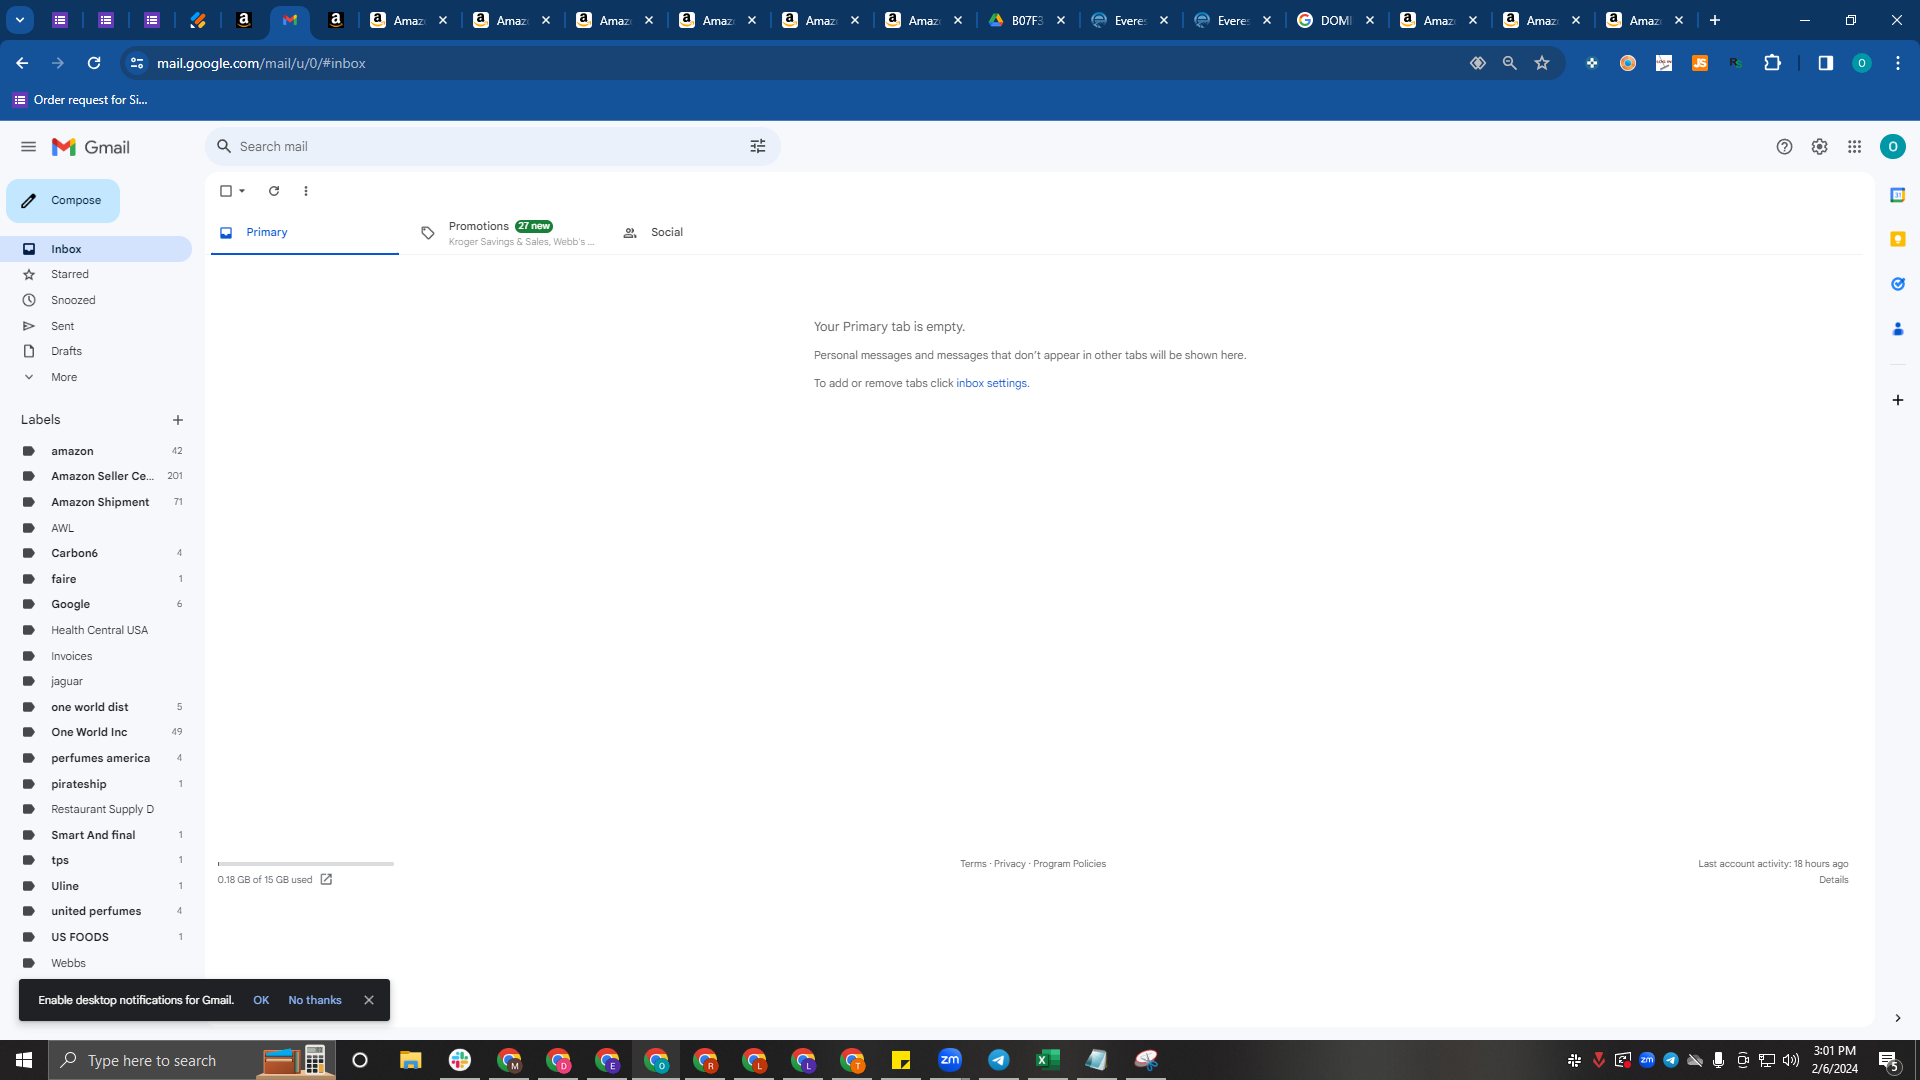Switch to the Social tab

tap(709, 233)
